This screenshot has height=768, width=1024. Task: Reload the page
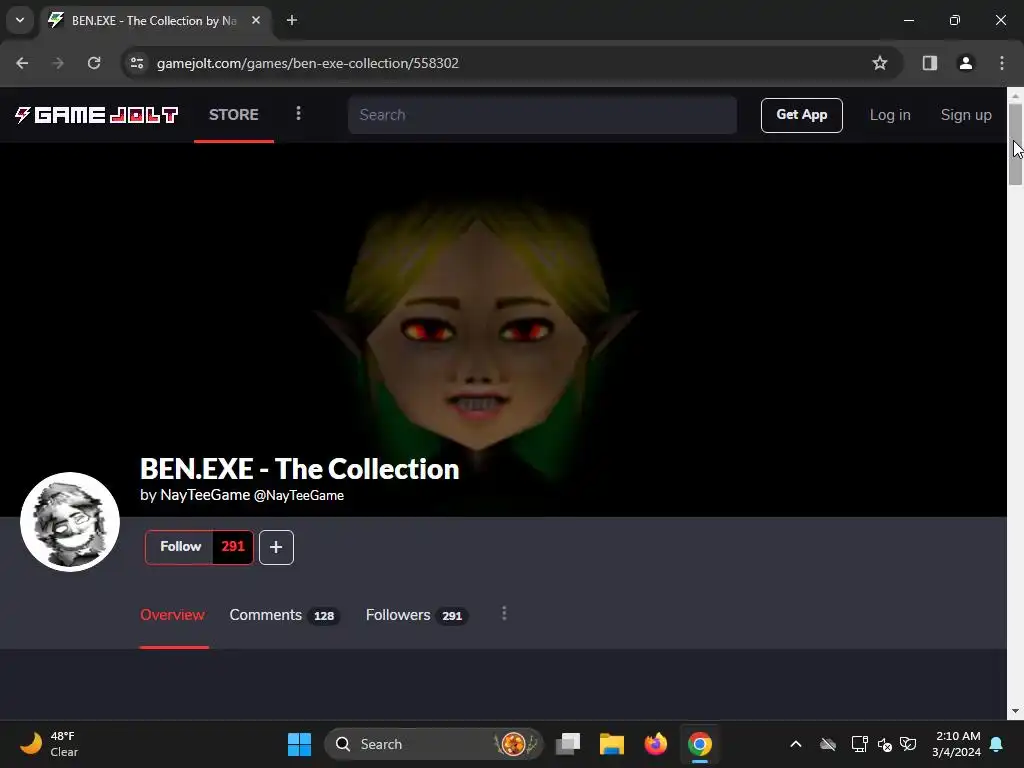tap(94, 63)
